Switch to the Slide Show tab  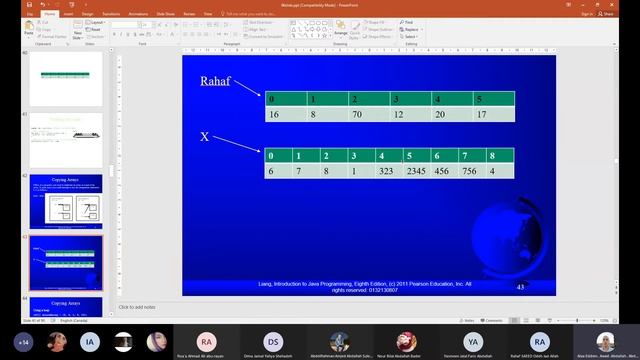click(165, 14)
